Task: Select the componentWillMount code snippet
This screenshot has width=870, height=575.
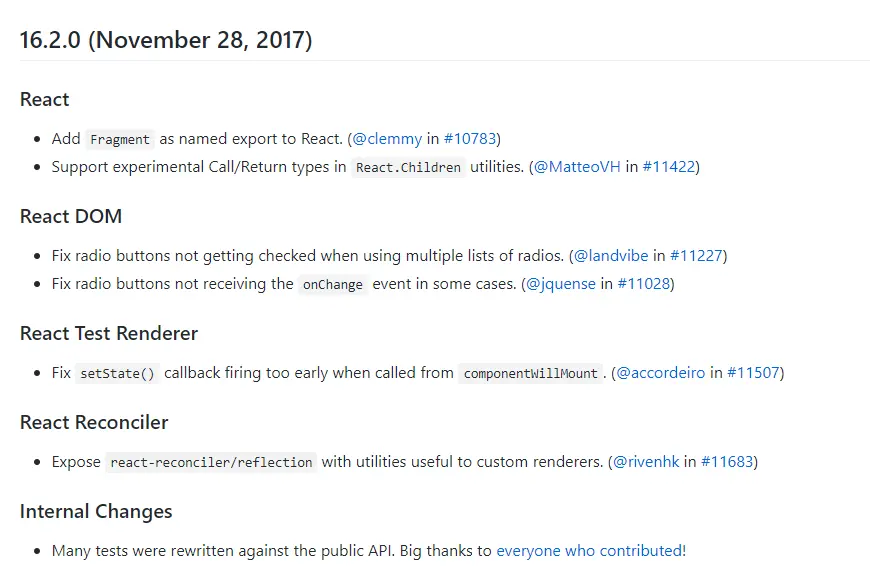Action: click(530, 374)
